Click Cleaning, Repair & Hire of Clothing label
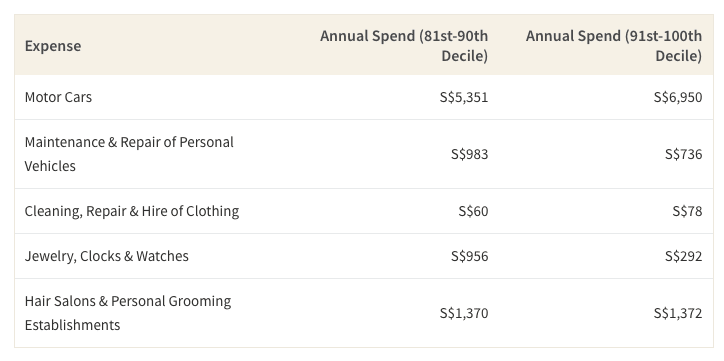Image resolution: width=724 pixels, height=361 pixels. [x=132, y=211]
